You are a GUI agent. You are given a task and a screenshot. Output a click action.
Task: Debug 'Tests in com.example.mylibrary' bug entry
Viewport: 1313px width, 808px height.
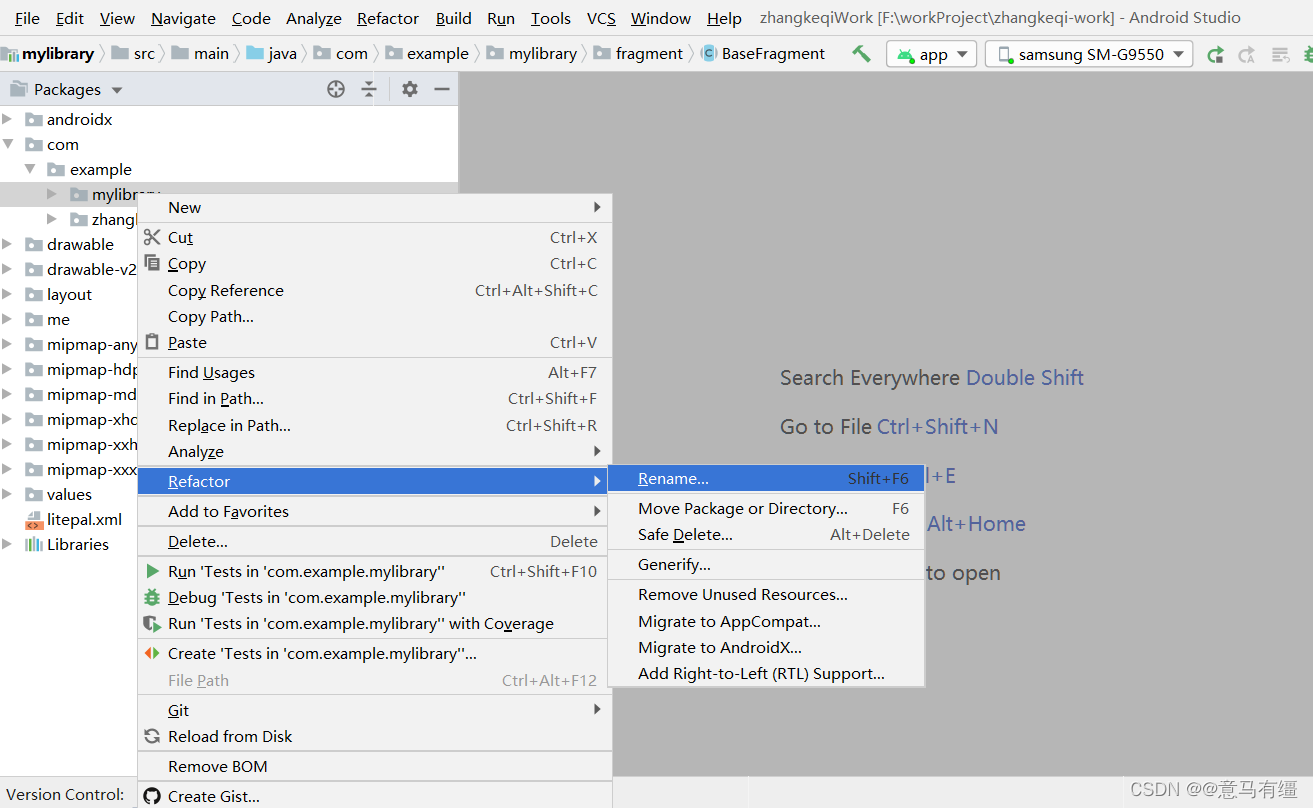(x=374, y=597)
